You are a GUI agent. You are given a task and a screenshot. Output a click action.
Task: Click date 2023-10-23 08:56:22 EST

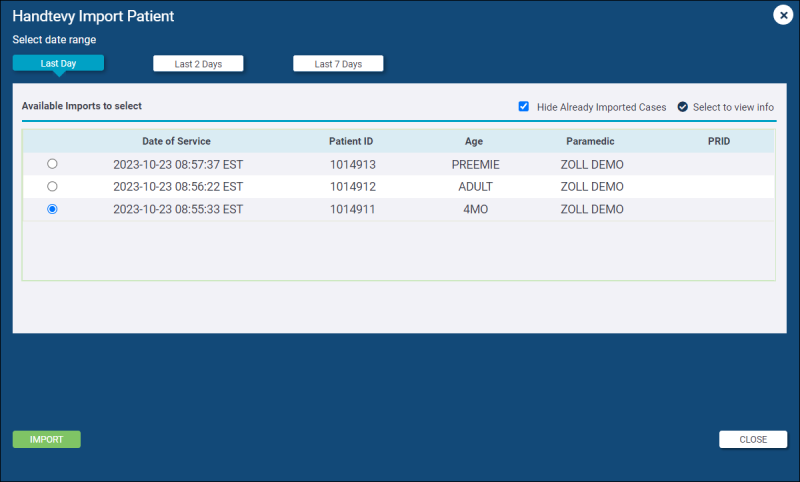[x=178, y=187]
